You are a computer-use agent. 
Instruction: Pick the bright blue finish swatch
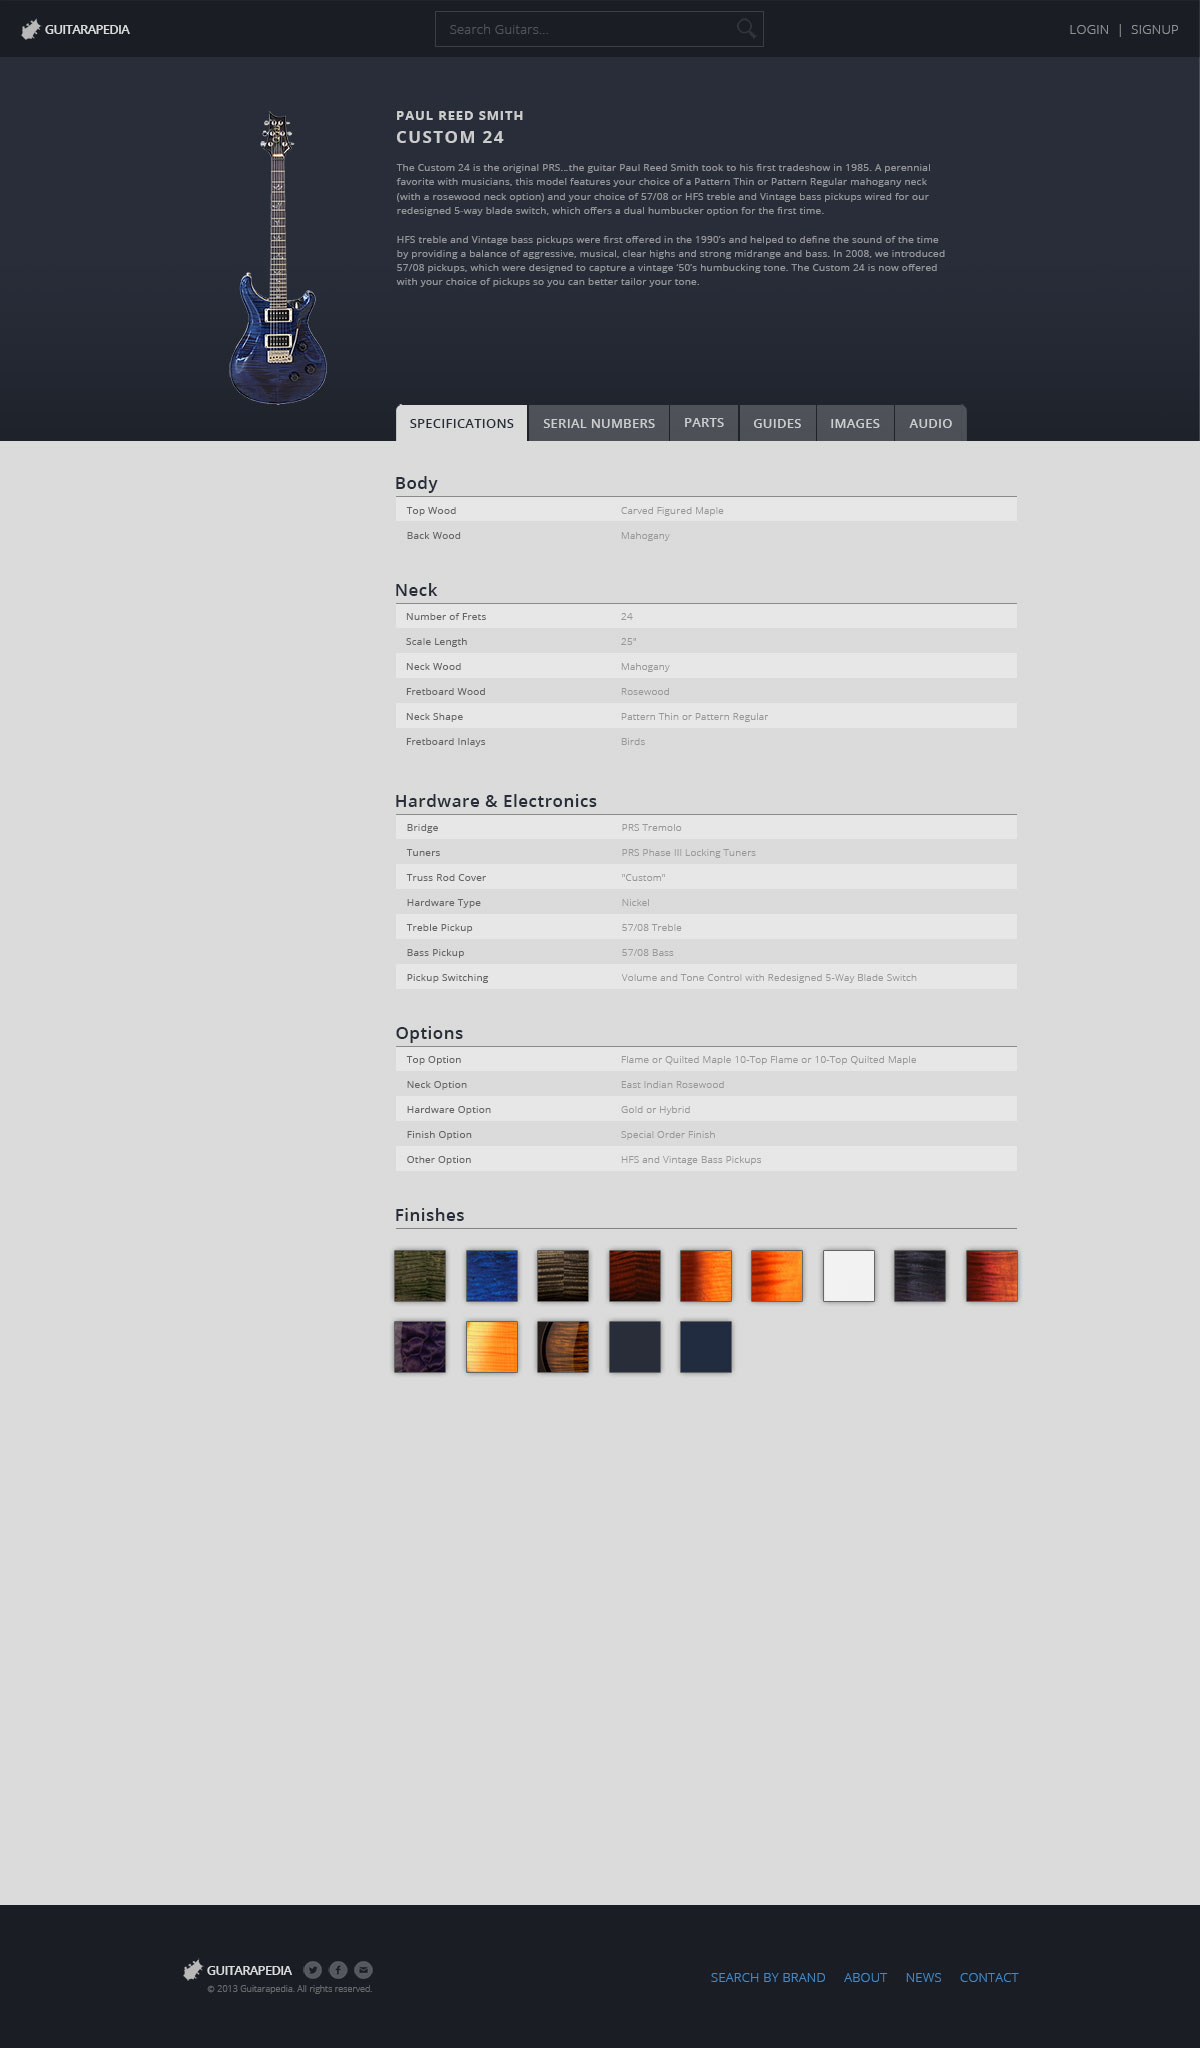click(492, 1276)
